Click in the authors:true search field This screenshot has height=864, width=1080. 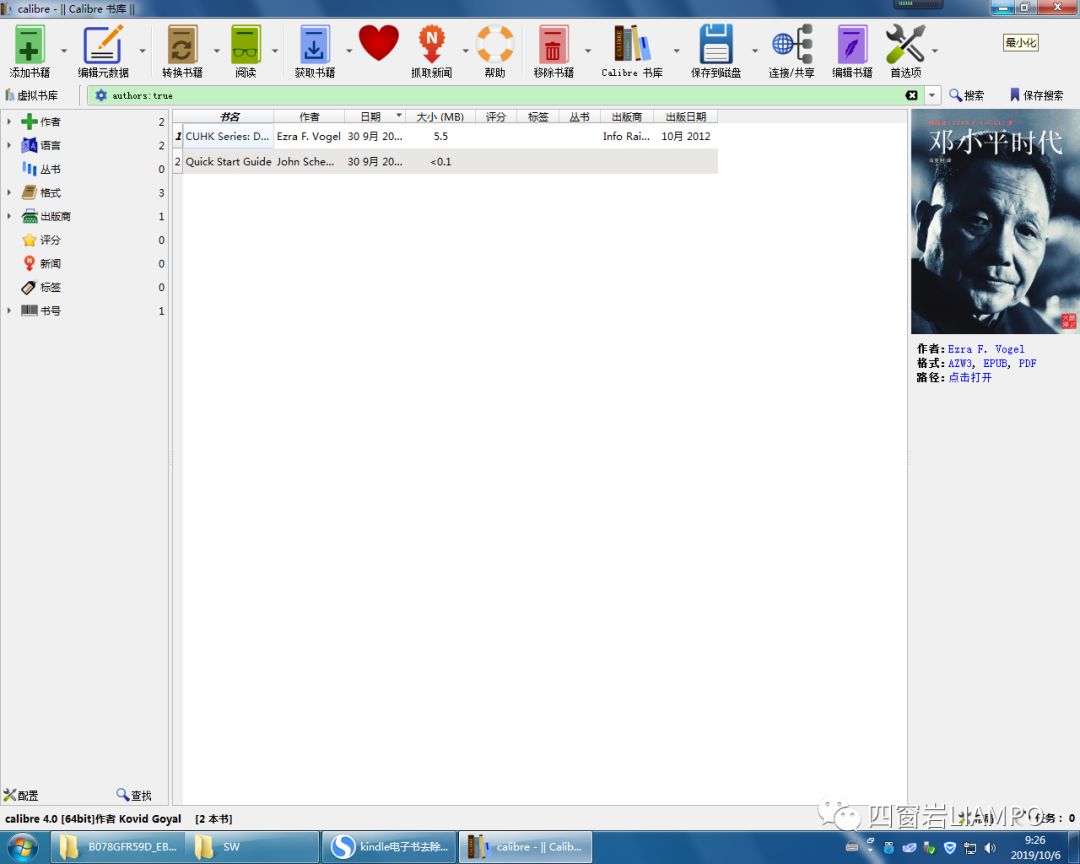(506, 95)
